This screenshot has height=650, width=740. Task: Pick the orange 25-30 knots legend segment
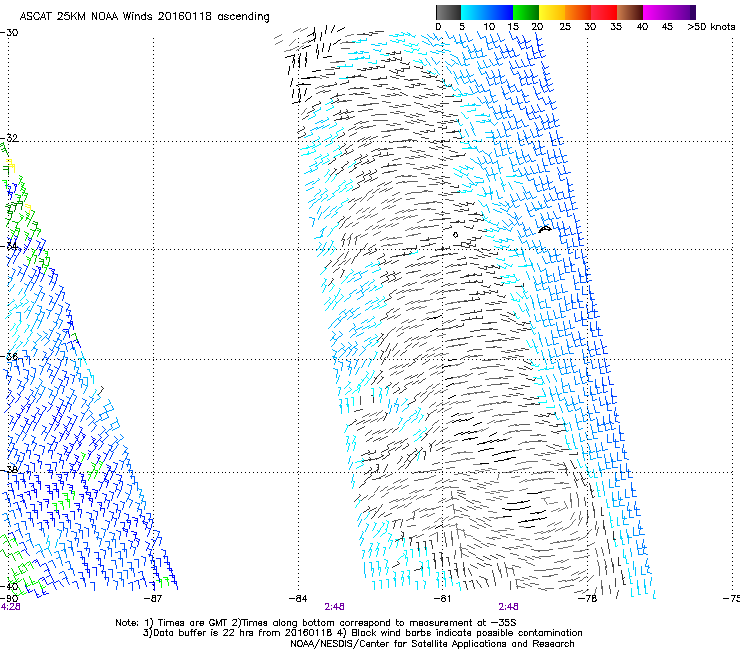click(x=578, y=12)
